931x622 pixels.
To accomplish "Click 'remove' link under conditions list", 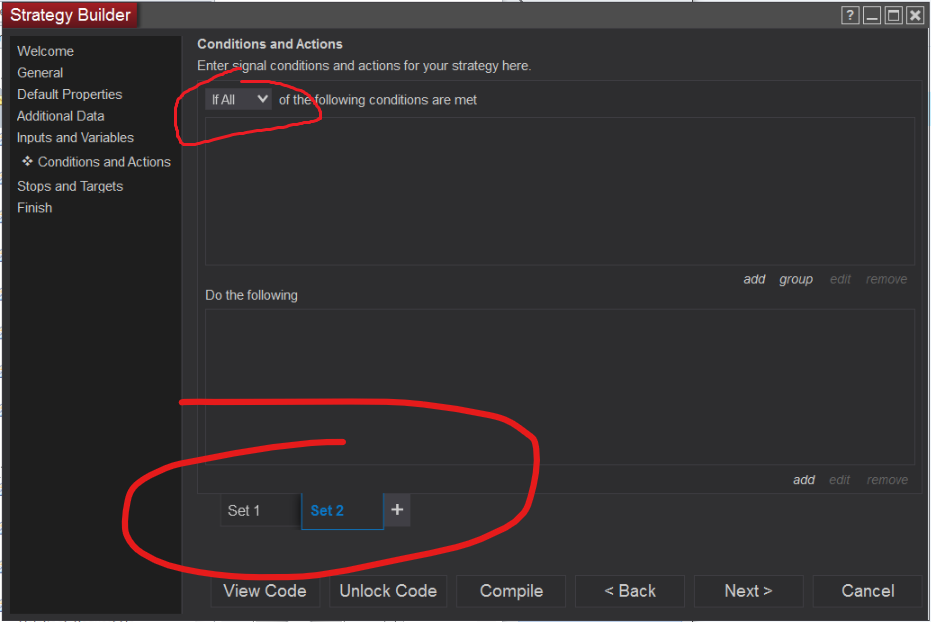I will pyautogui.click(x=886, y=279).
